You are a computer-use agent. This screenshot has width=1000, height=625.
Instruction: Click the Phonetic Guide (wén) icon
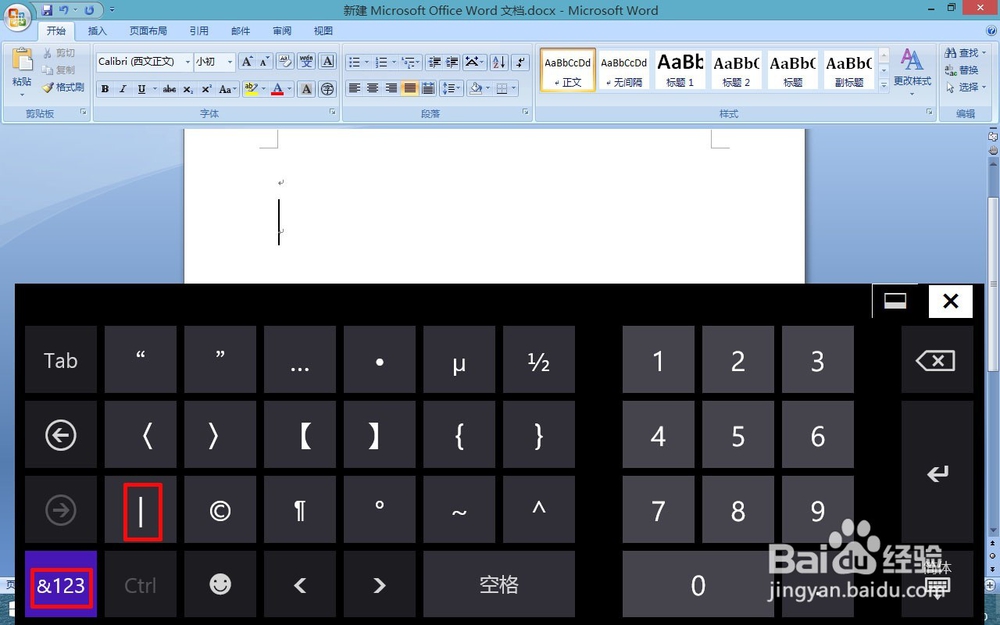307,61
